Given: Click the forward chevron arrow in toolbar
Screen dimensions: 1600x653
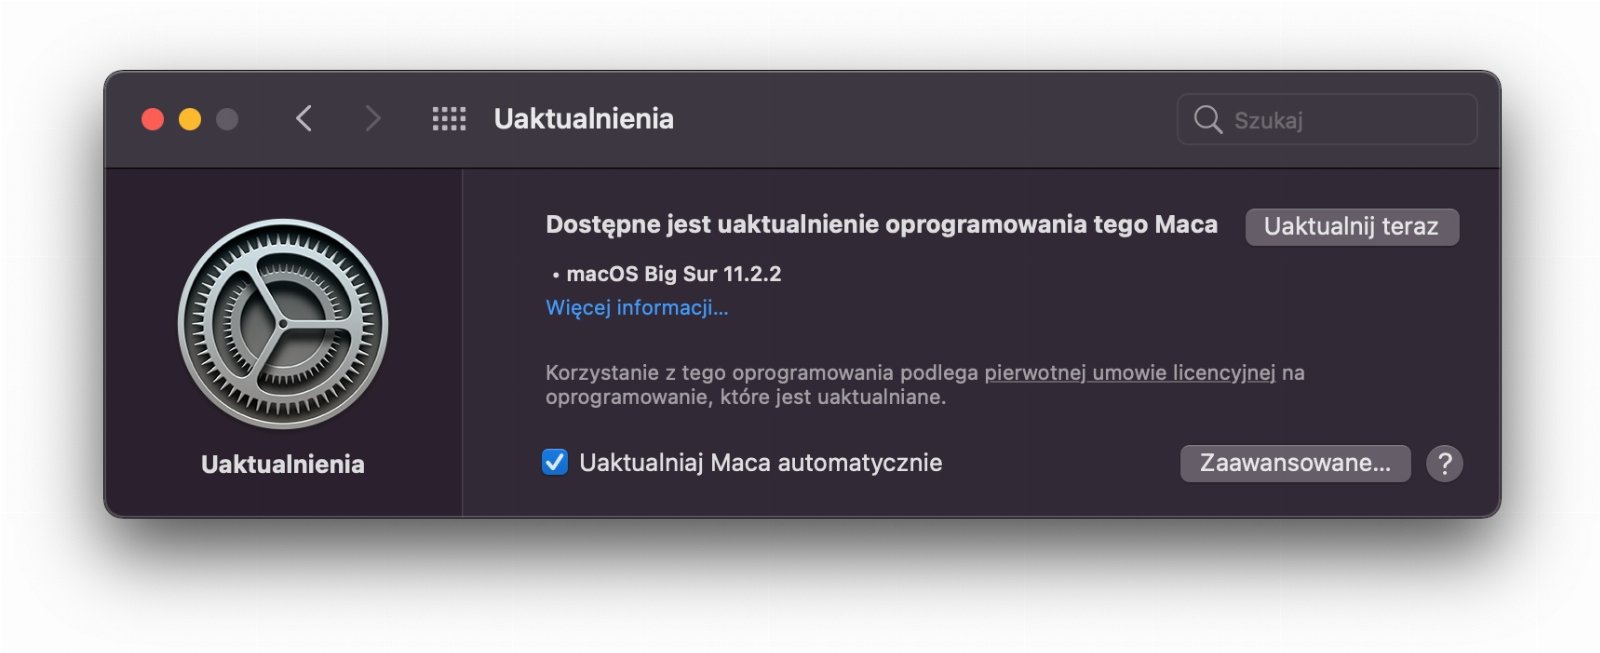Looking at the screenshot, I should tap(373, 119).
